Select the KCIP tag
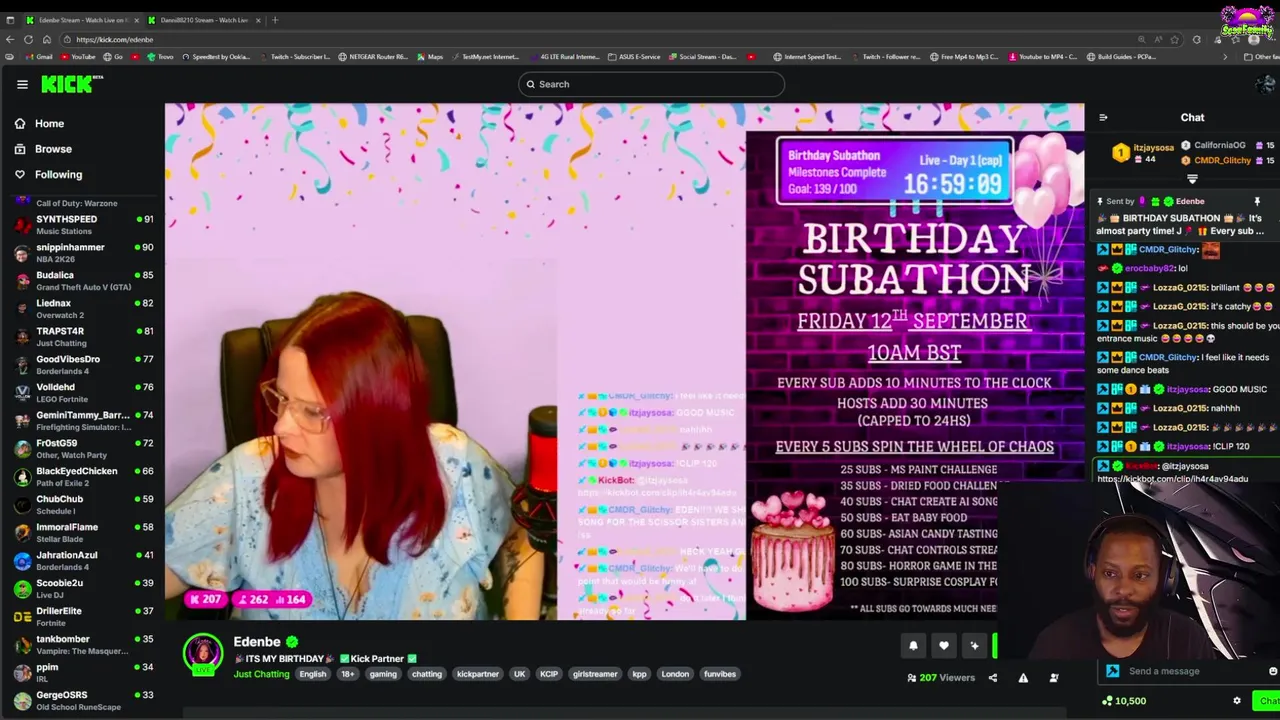 (549, 674)
